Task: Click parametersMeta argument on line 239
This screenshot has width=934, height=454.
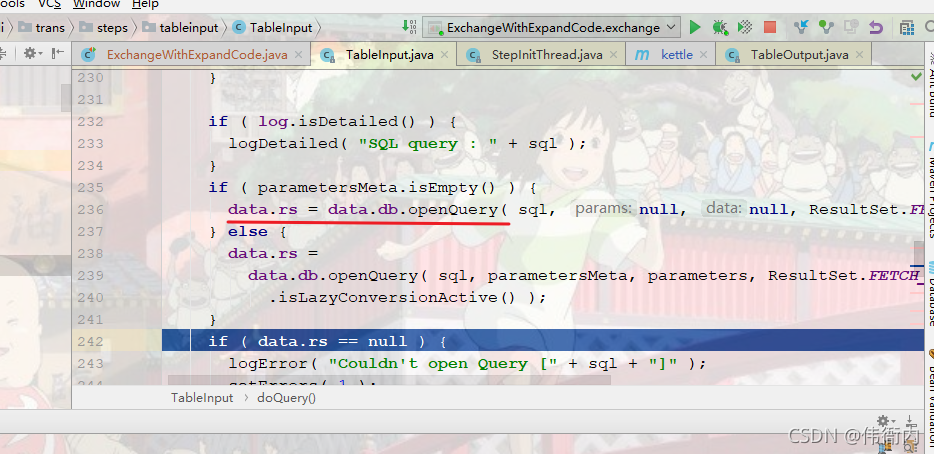Action: click(x=557, y=275)
